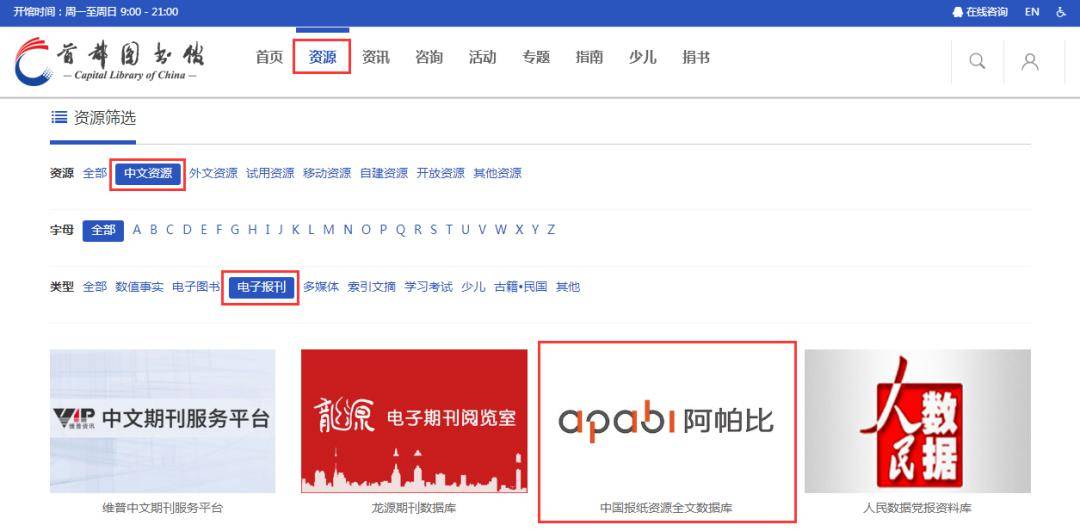Click the Capital Library of China logo
1080x531 pixels.
tap(110, 60)
